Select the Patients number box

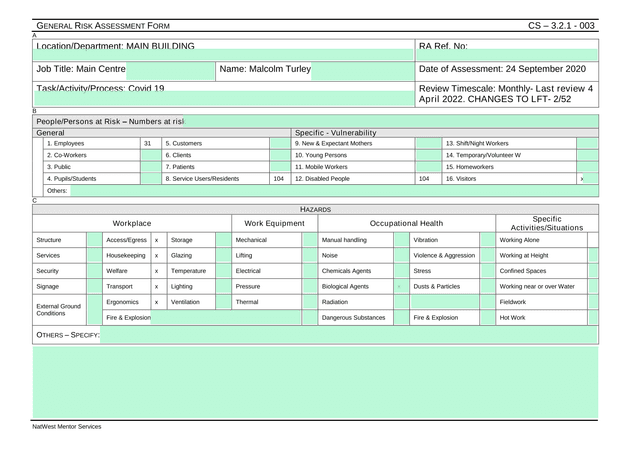pyautogui.click(x=280, y=167)
